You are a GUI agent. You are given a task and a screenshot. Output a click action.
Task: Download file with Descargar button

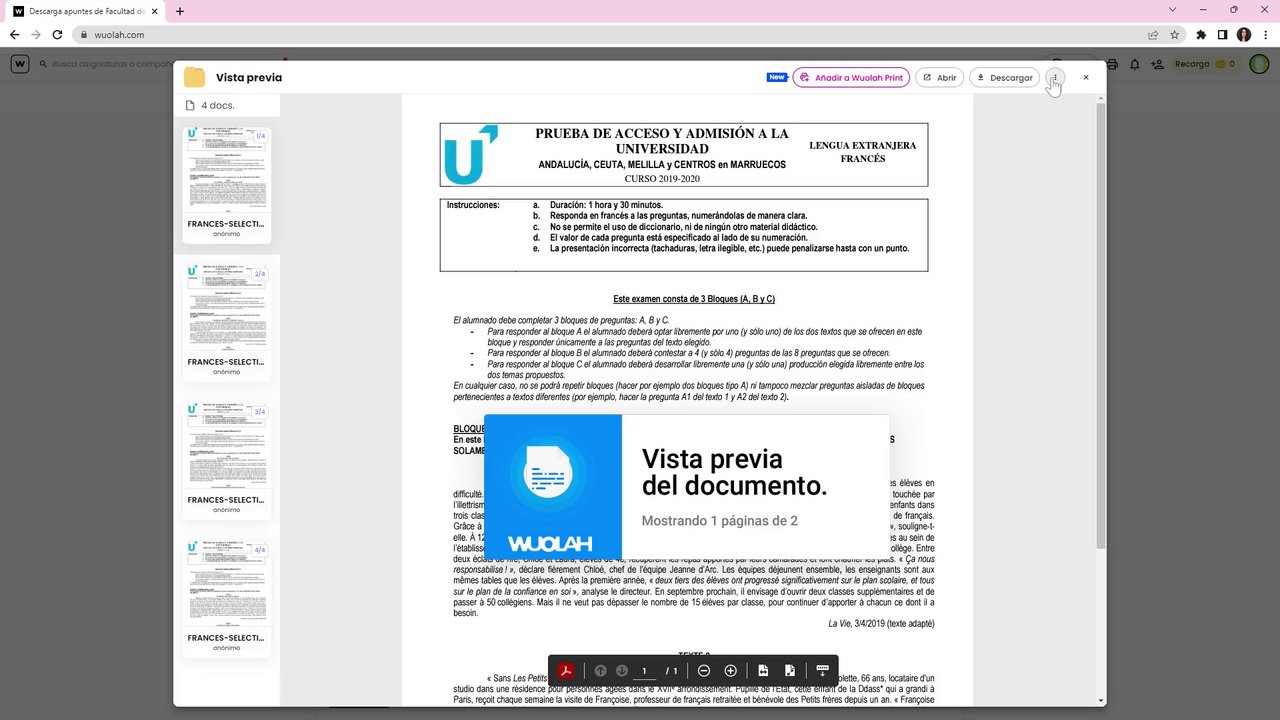[1005, 77]
